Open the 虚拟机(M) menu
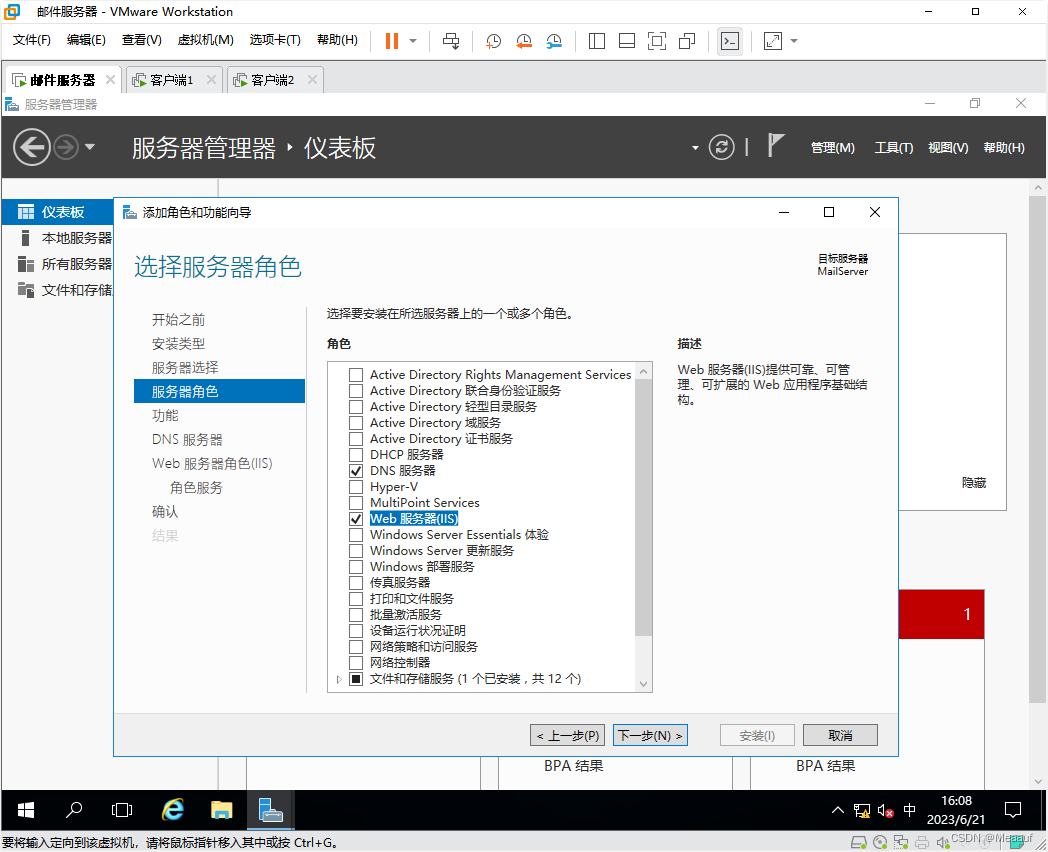The height and width of the screenshot is (852, 1048). pos(205,40)
